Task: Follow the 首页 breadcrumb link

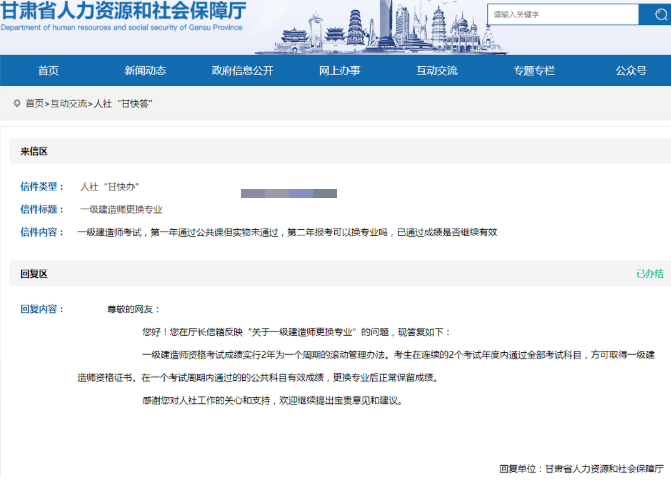Action: [35, 104]
